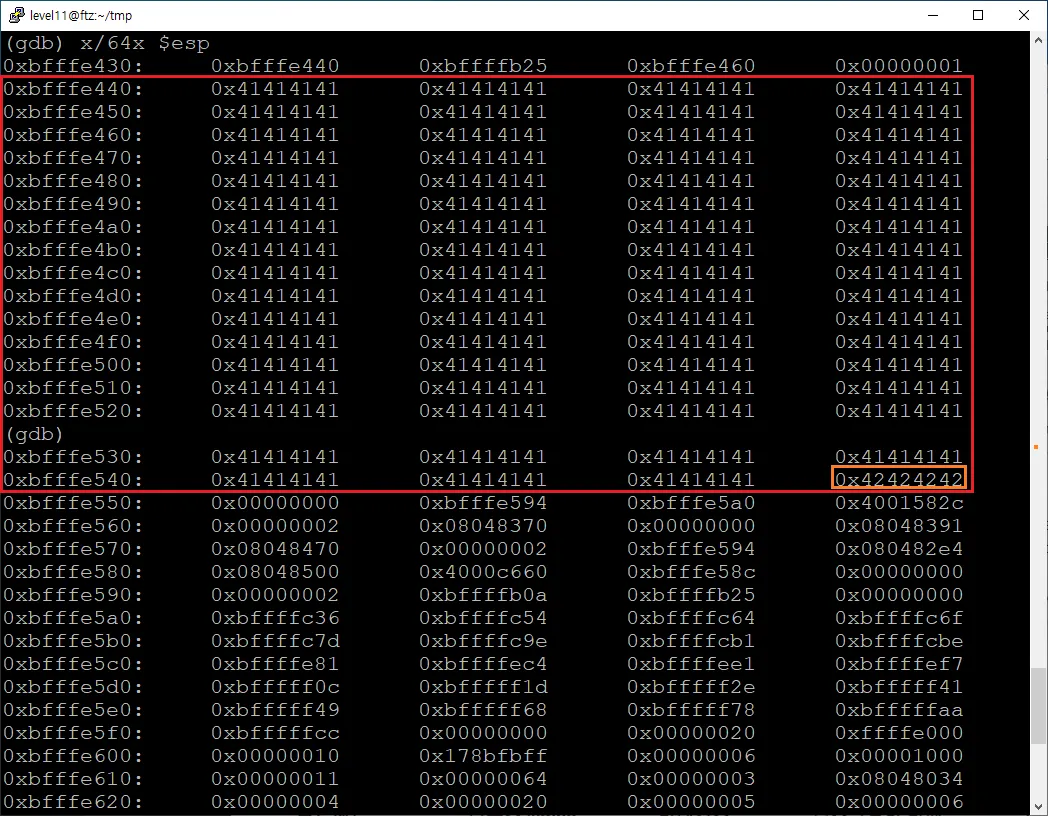
Task: Click the value 0x08048370
Action: click(483, 526)
